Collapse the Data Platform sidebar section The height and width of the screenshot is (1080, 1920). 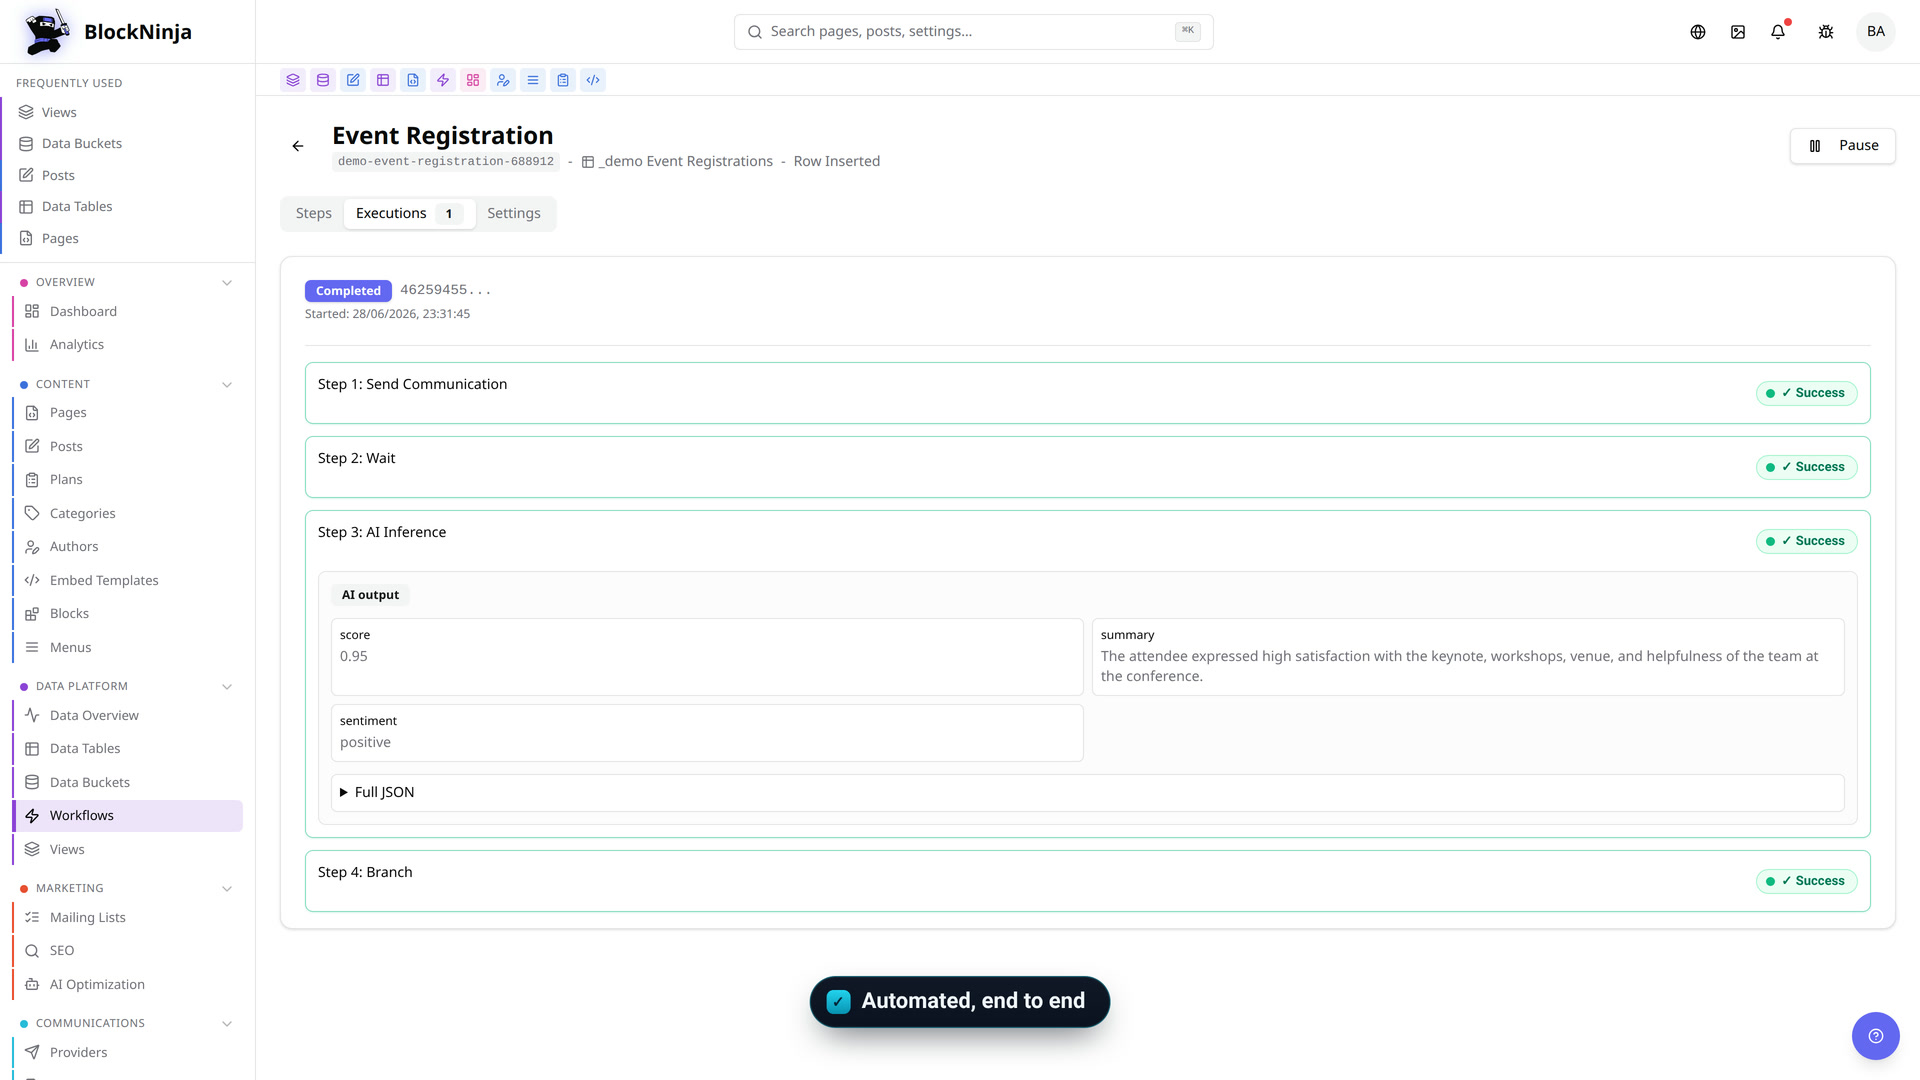(x=227, y=687)
